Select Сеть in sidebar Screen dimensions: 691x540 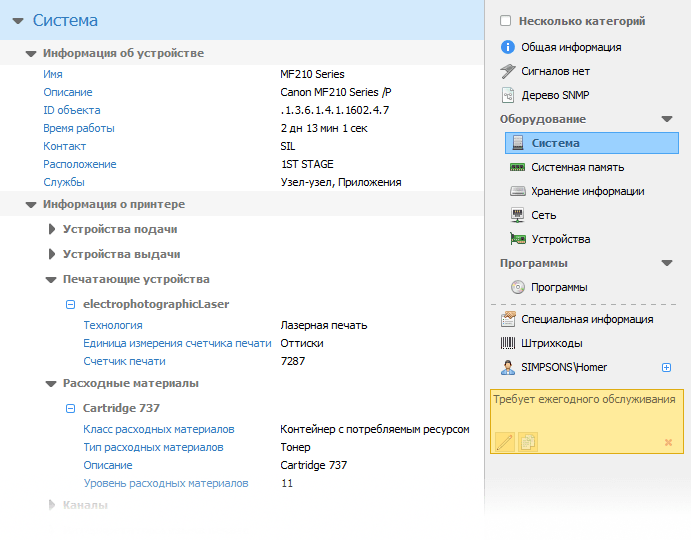click(543, 215)
